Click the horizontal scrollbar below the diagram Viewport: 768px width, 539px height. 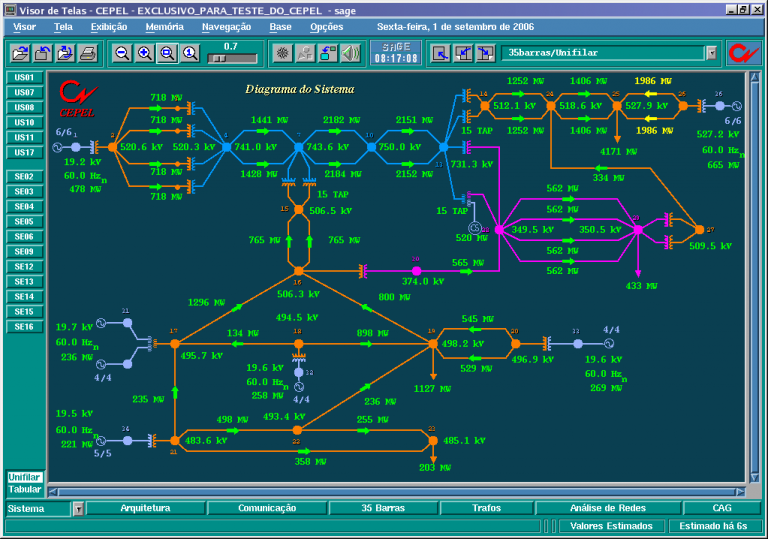tap(400, 492)
